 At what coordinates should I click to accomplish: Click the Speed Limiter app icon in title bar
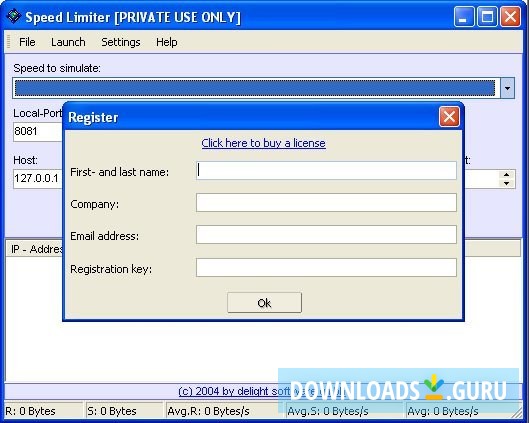14,16
